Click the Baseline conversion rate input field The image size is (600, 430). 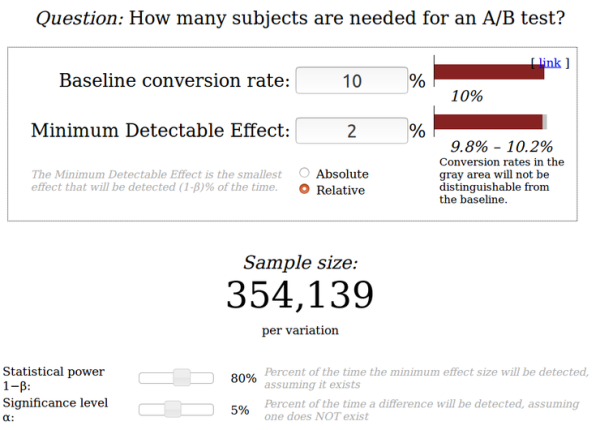pyautogui.click(x=351, y=81)
